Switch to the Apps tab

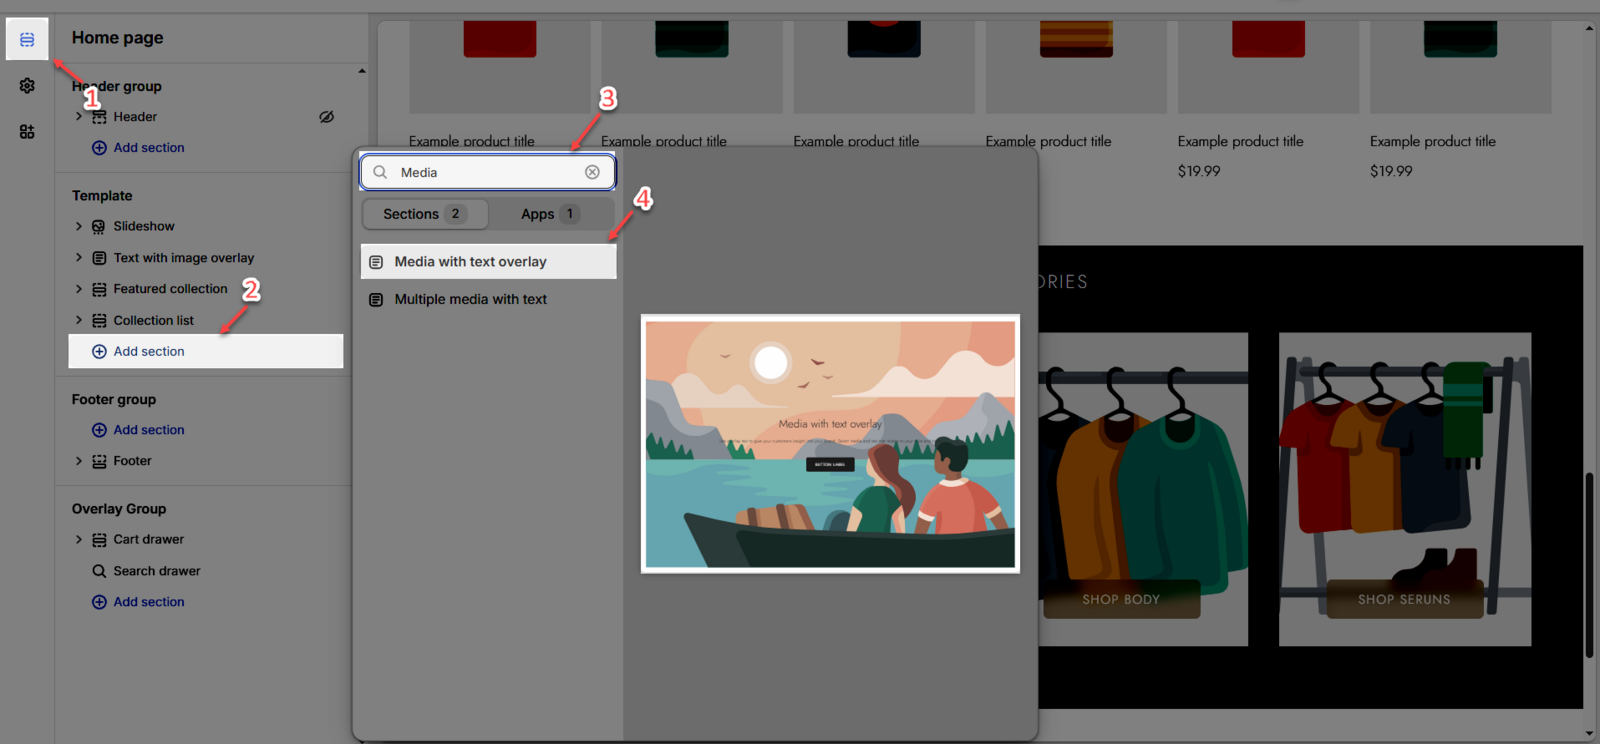(x=549, y=214)
